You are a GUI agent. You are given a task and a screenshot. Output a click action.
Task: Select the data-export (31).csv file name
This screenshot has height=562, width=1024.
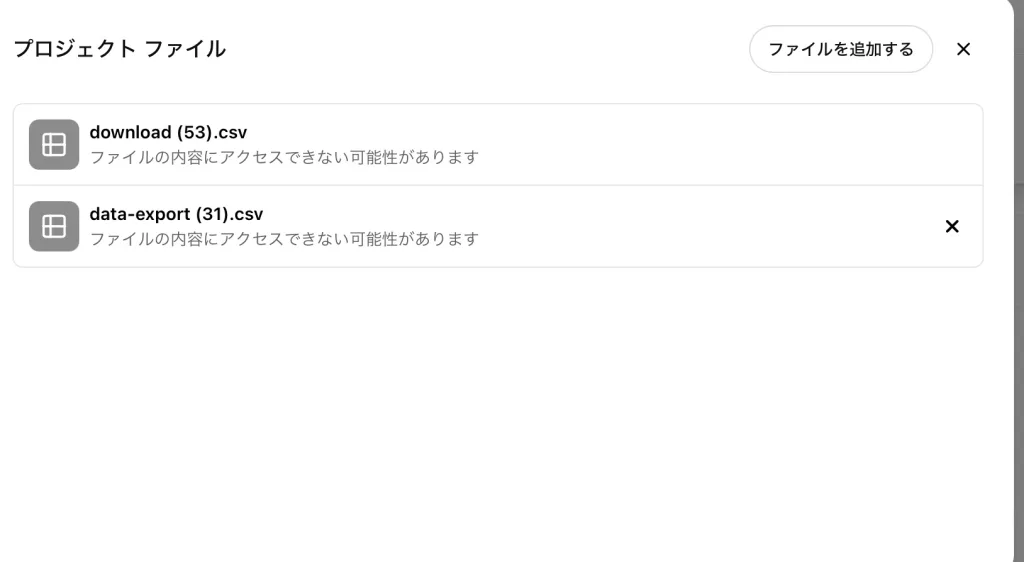pos(176,214)
